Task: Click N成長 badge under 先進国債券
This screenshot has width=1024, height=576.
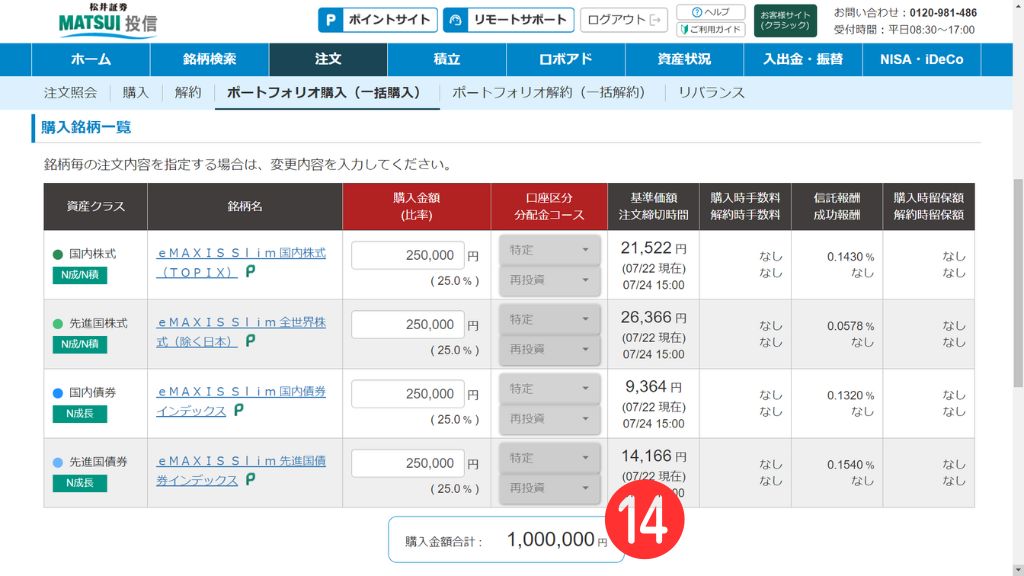Action: tap(80, 483)
